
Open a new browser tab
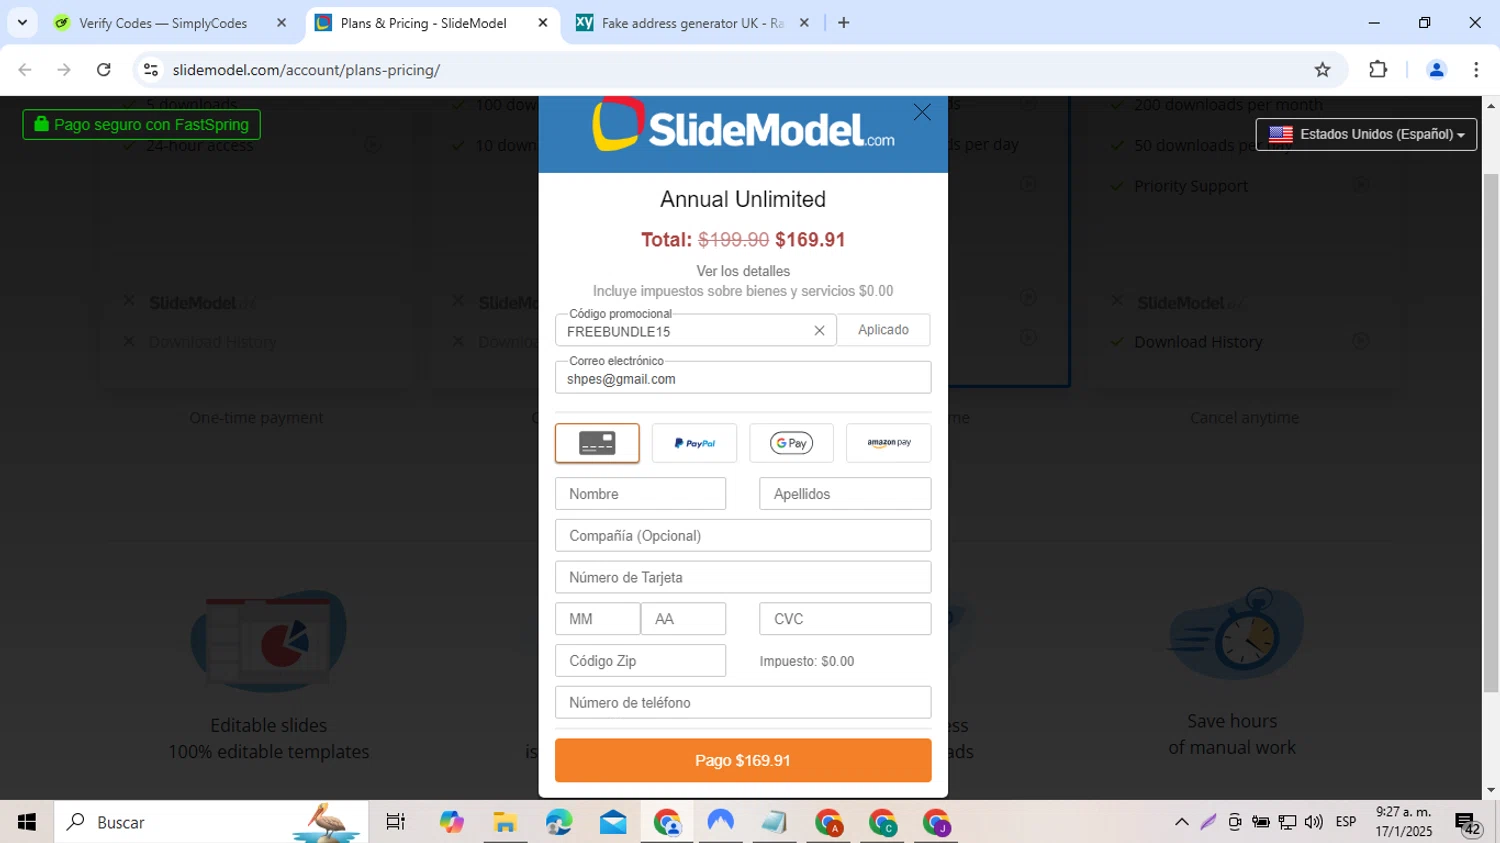[x=844, y=23]
